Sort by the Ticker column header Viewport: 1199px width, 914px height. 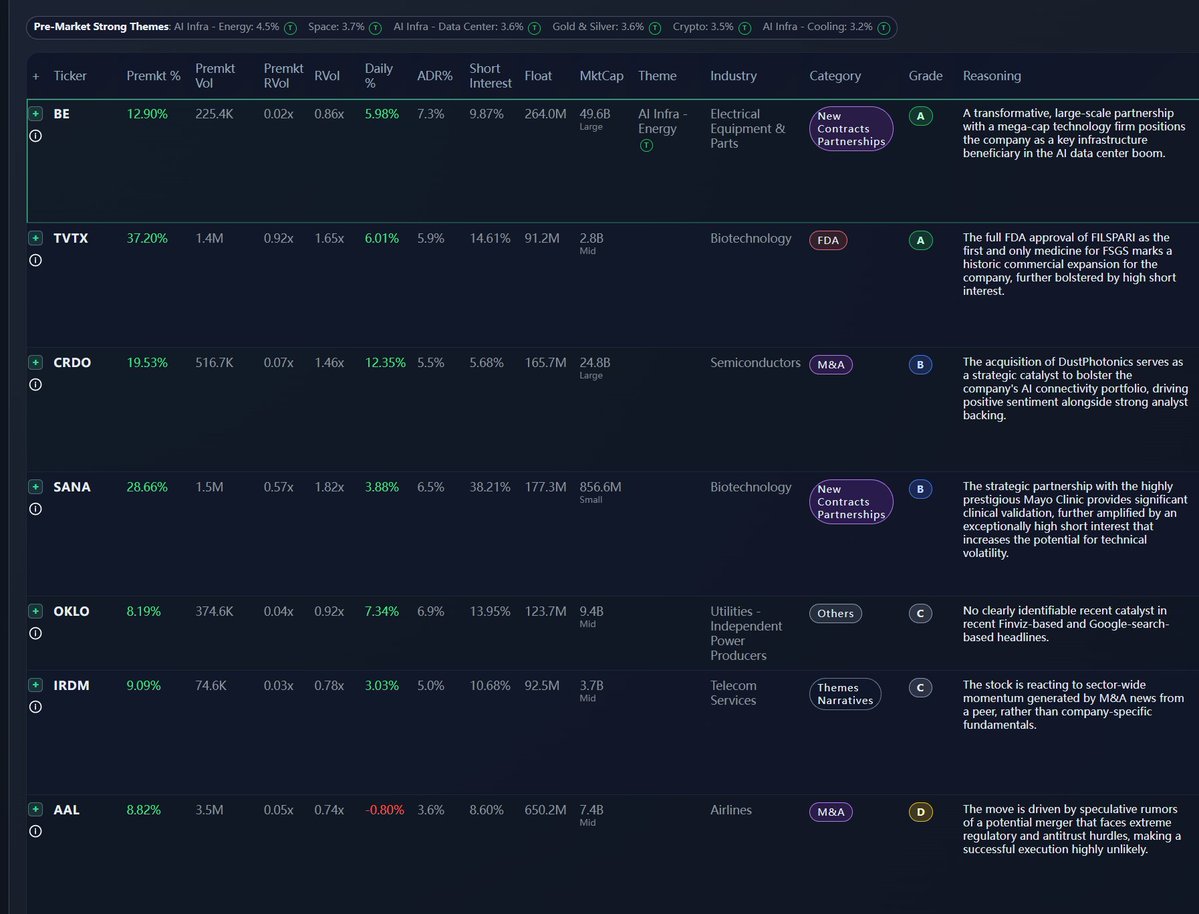tap(70, 76)
